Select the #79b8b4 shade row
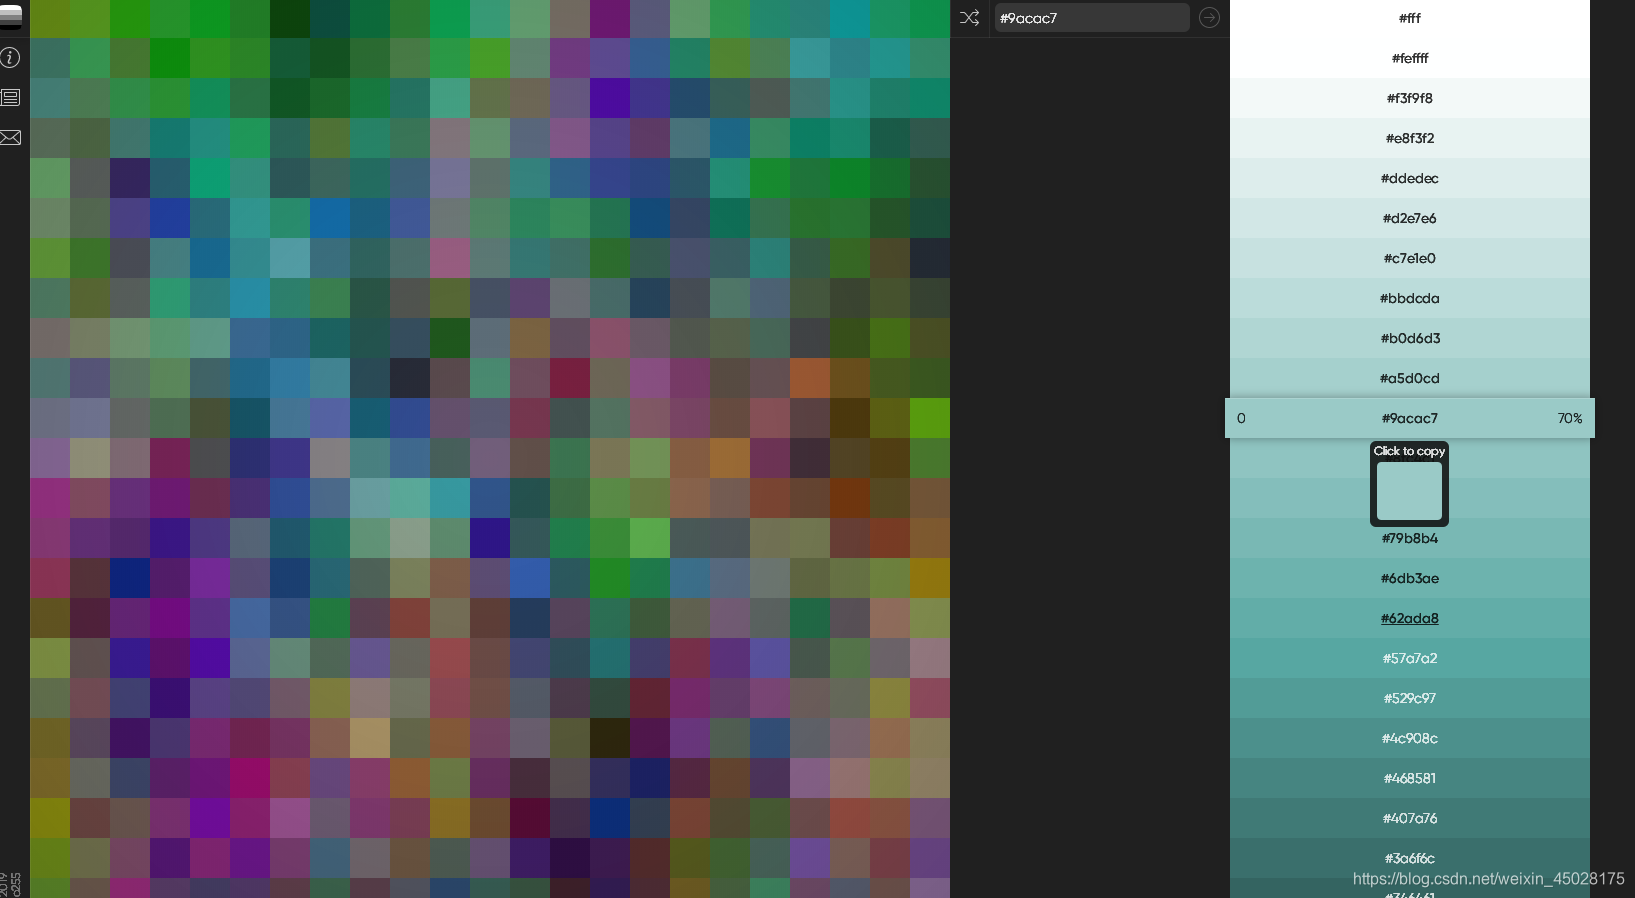This screenshot has height=898, width=1635. click(x=1410, y=538)
